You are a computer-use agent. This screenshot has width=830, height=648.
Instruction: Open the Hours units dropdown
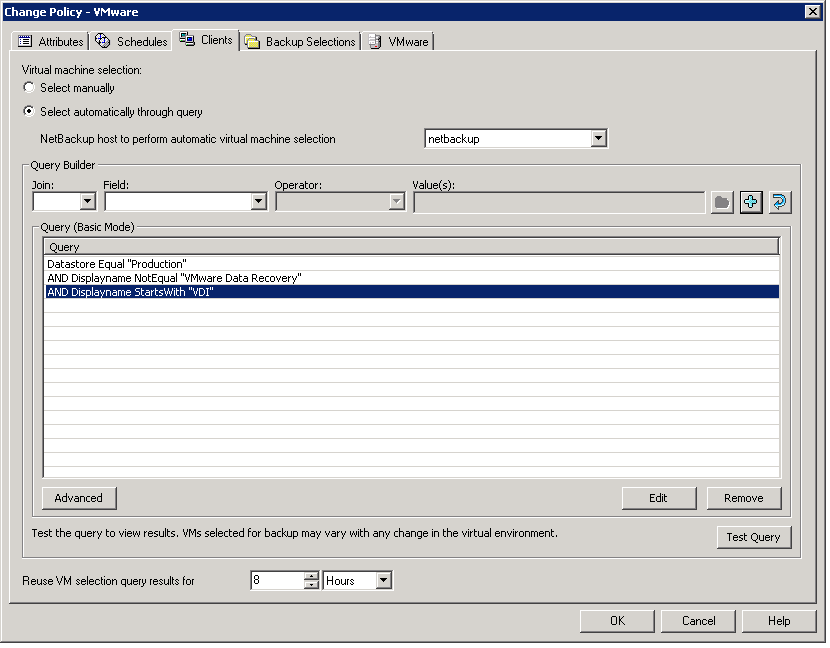pyautogui.click(x=382, y=580)
